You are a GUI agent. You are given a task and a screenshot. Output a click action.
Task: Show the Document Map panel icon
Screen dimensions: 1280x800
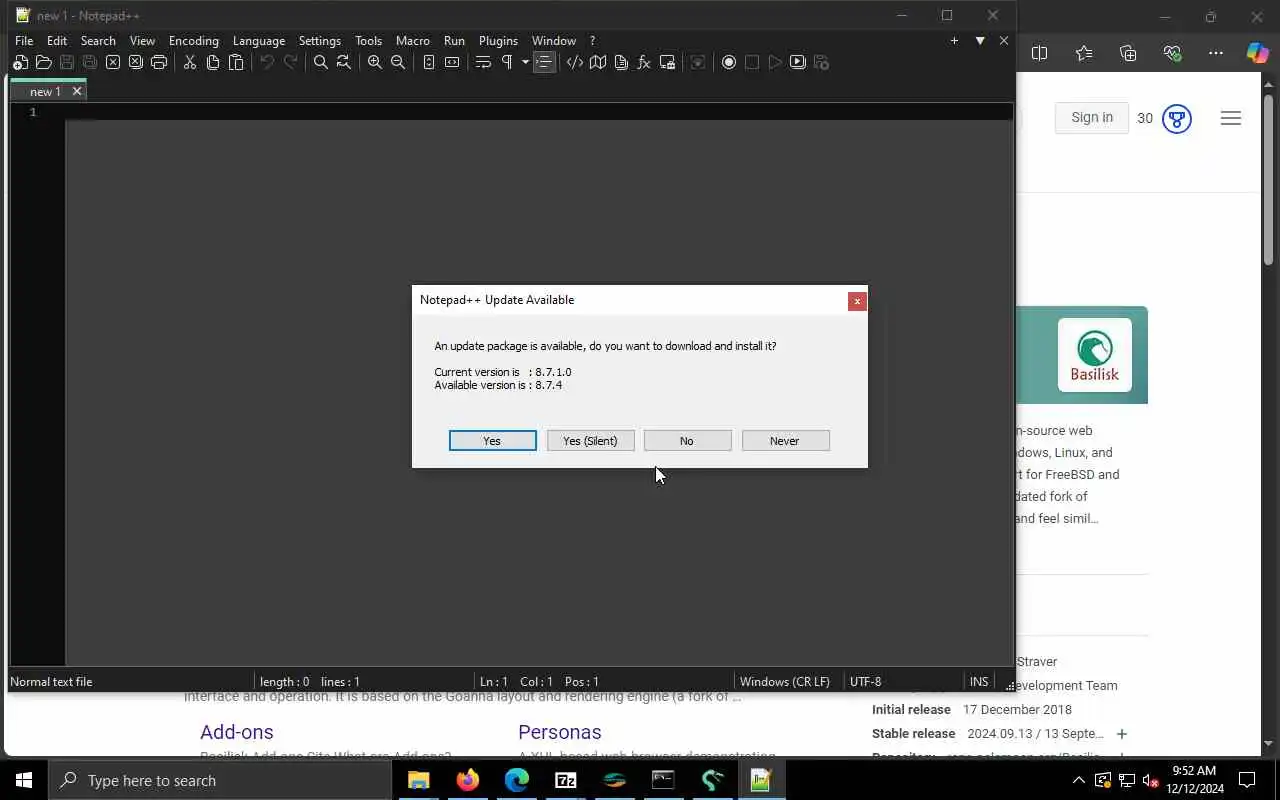click(598, 62)
